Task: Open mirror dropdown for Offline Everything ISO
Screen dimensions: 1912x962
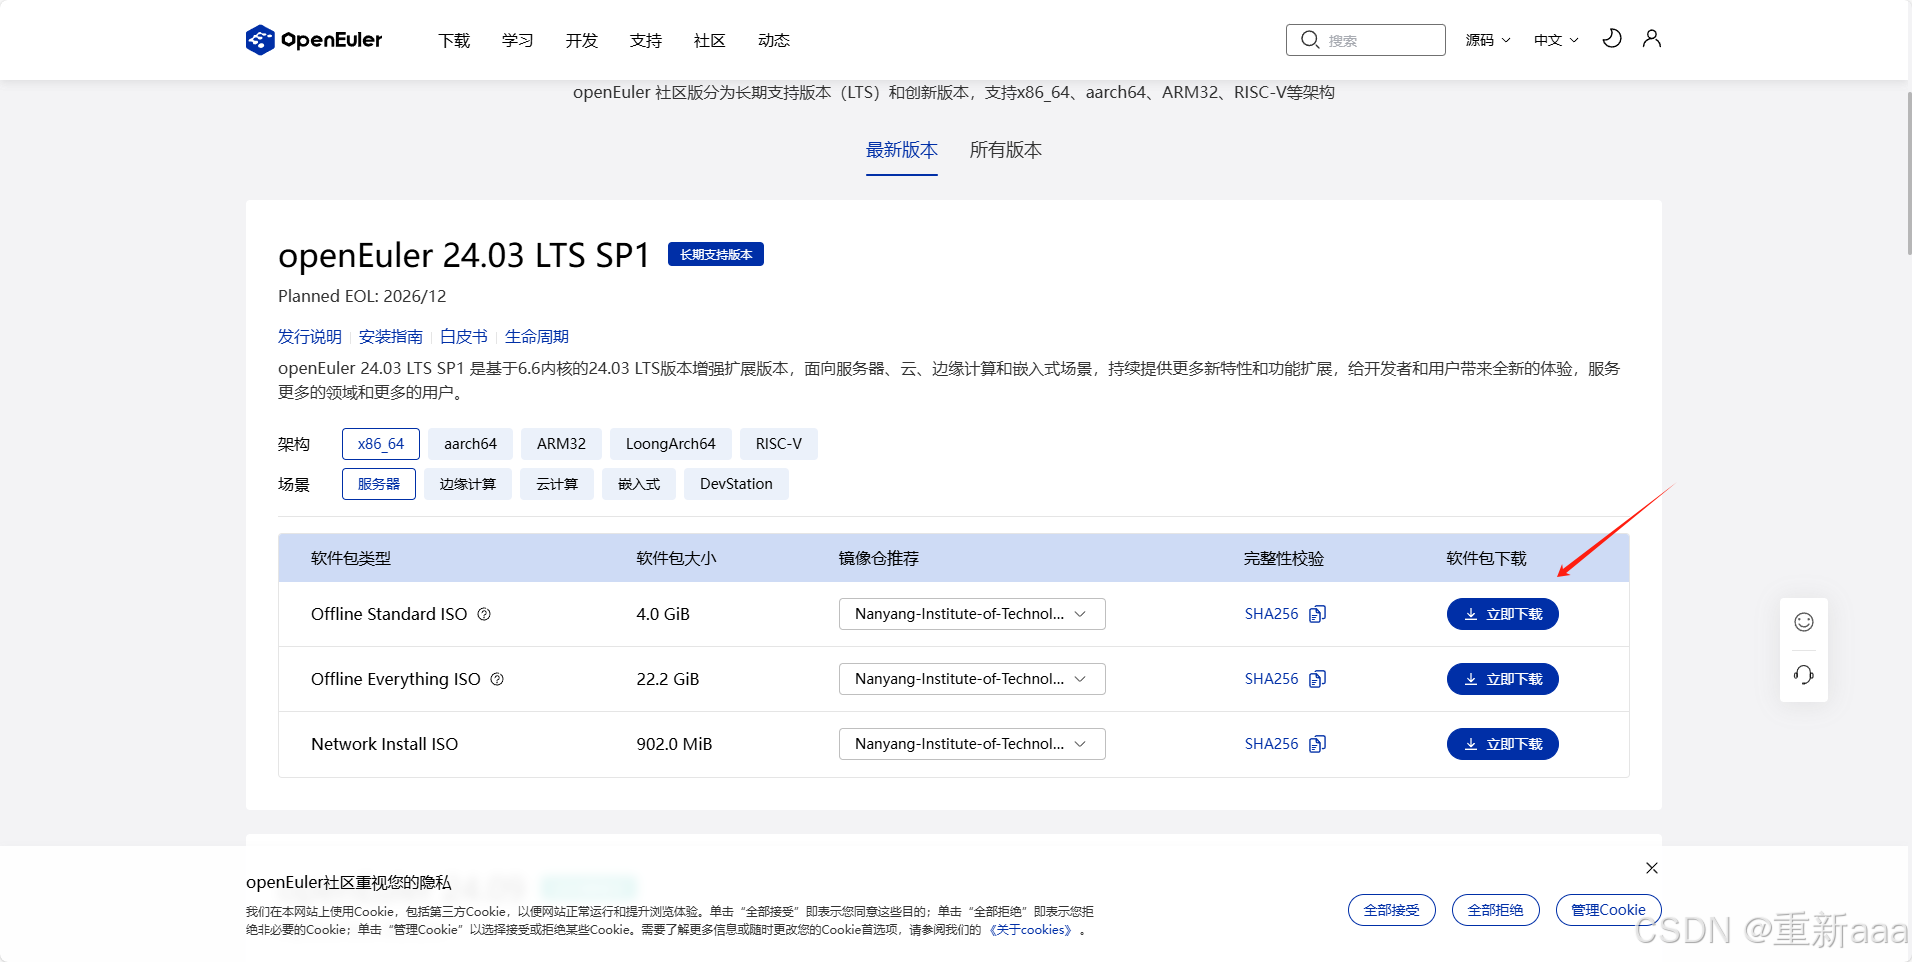Action: pyautogui.click(x=972, y=679)
